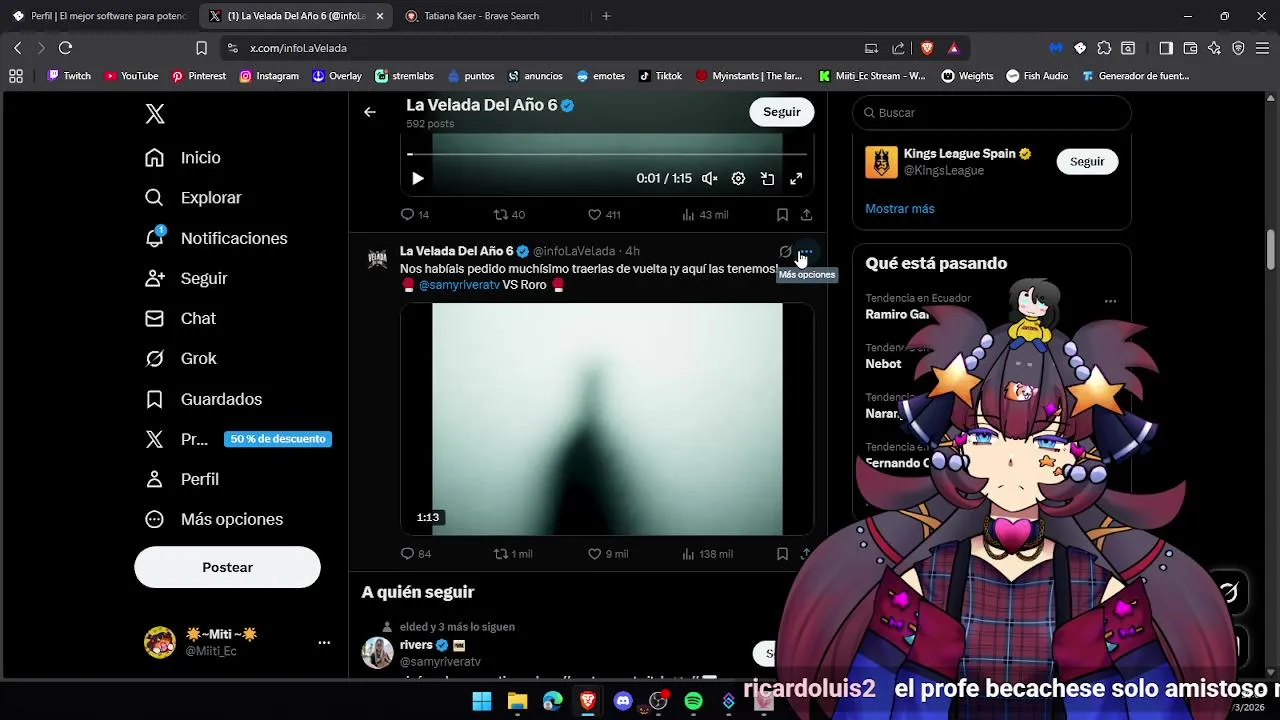Close the La Velada Del Año 6 tab
The image size is (1280, 720).
pyautogui.click(x=380, y=16)
